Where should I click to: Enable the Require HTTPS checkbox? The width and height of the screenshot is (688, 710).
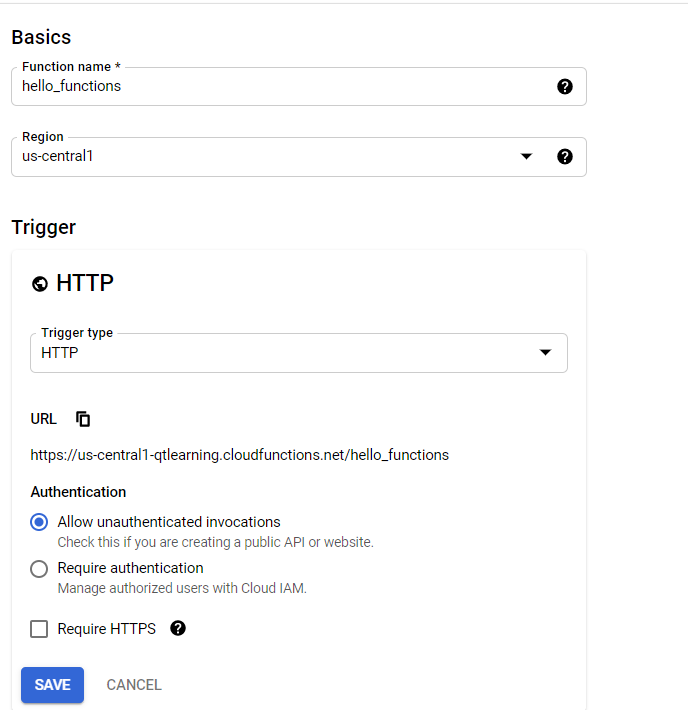tap(39, 629)
